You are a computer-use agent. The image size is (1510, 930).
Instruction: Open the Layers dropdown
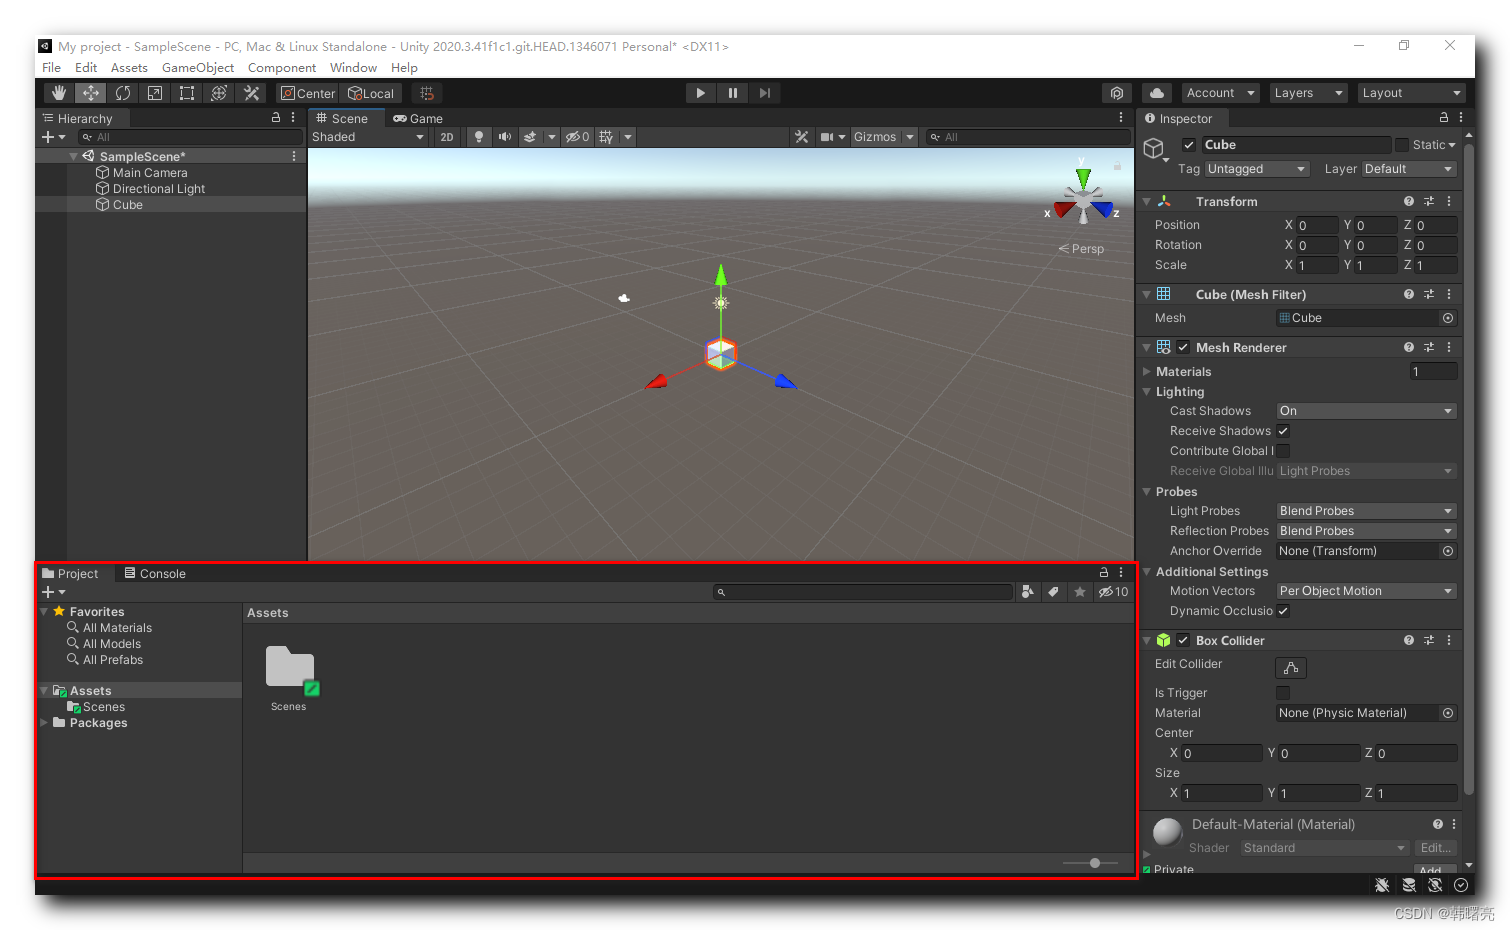coord(1308,93)
